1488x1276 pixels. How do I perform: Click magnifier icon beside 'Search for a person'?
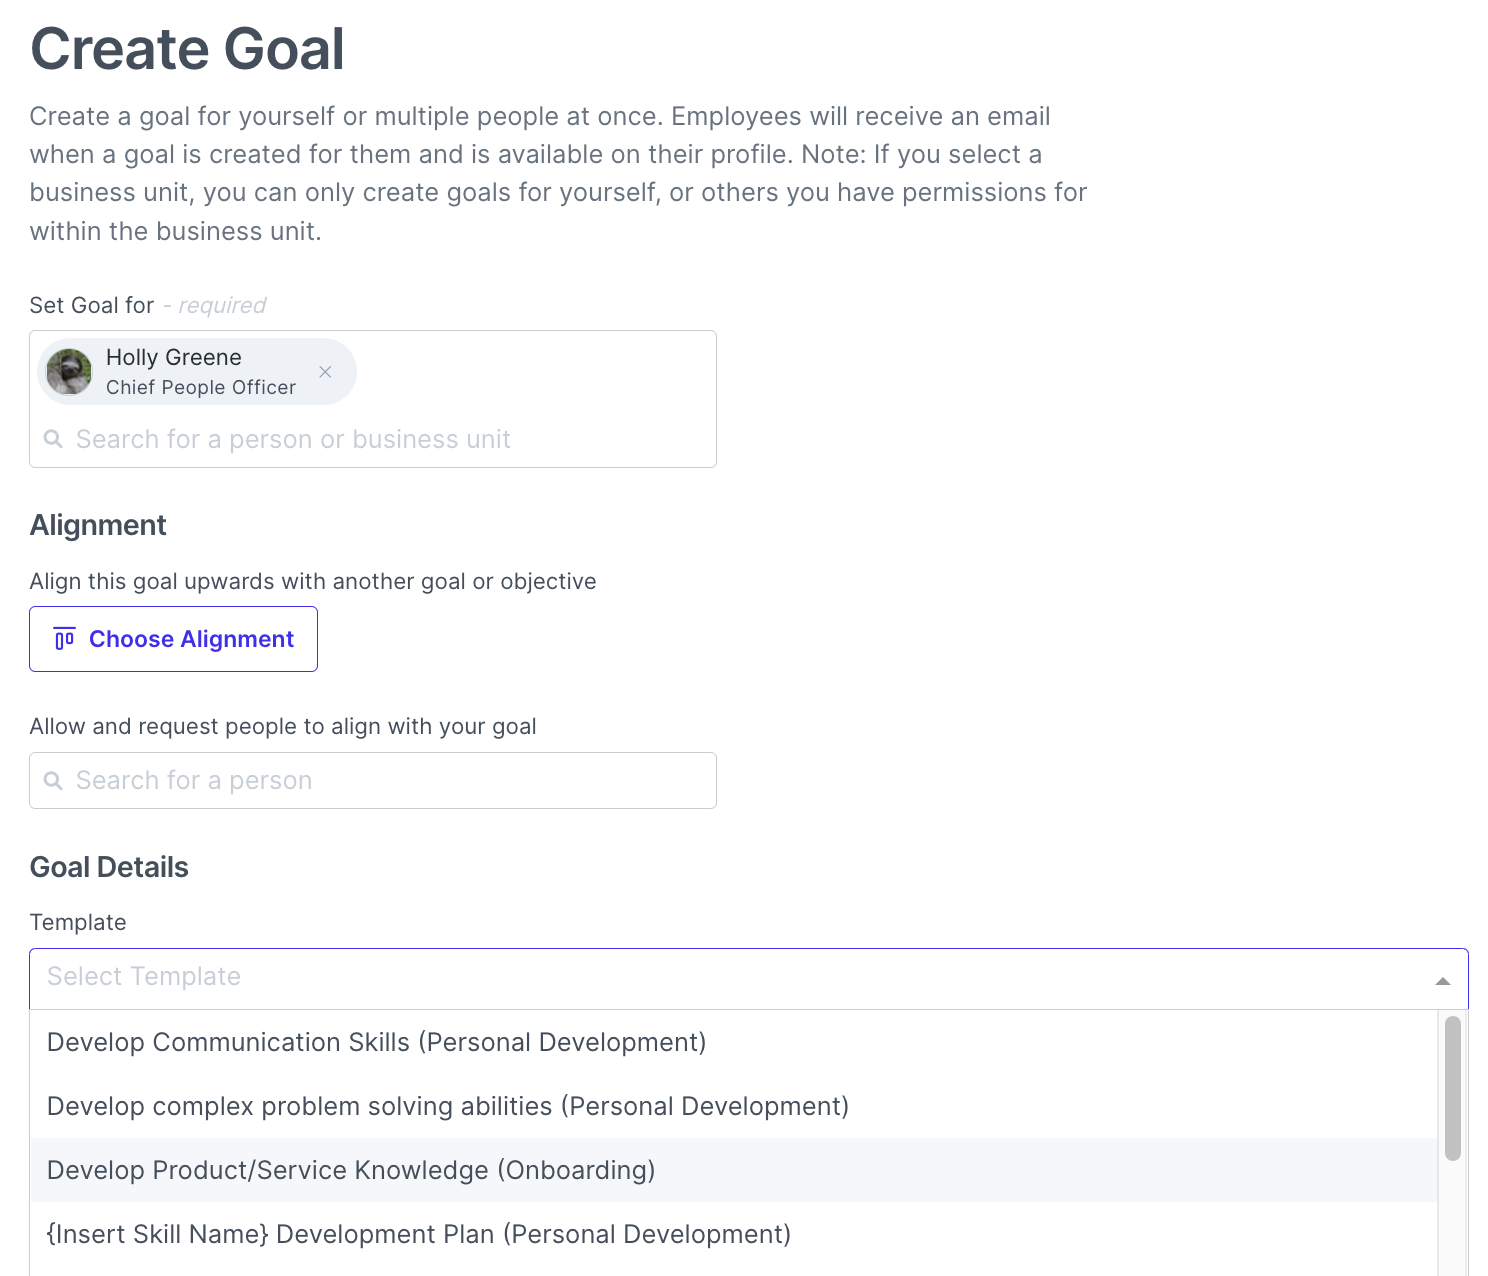point(54,780)
